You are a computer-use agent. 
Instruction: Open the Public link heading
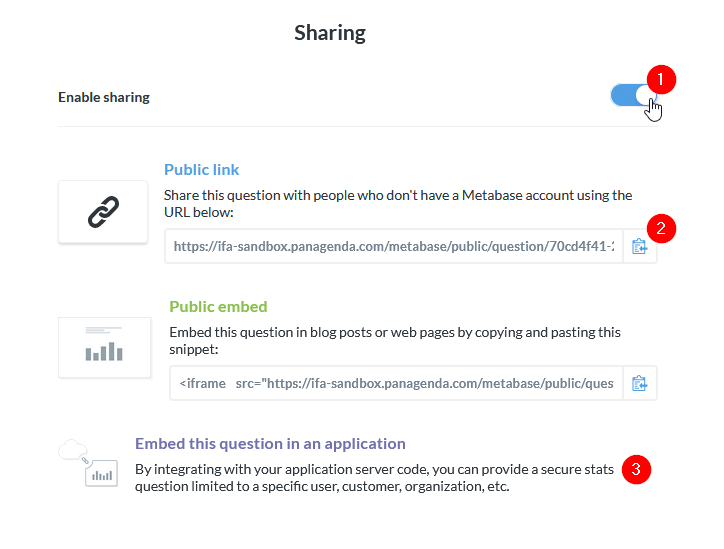tap(202, 170)
